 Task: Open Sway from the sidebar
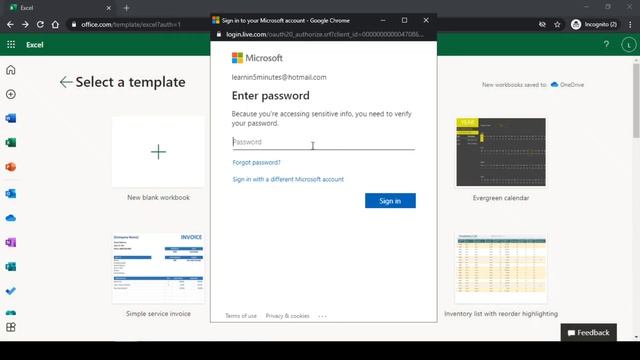11,267
